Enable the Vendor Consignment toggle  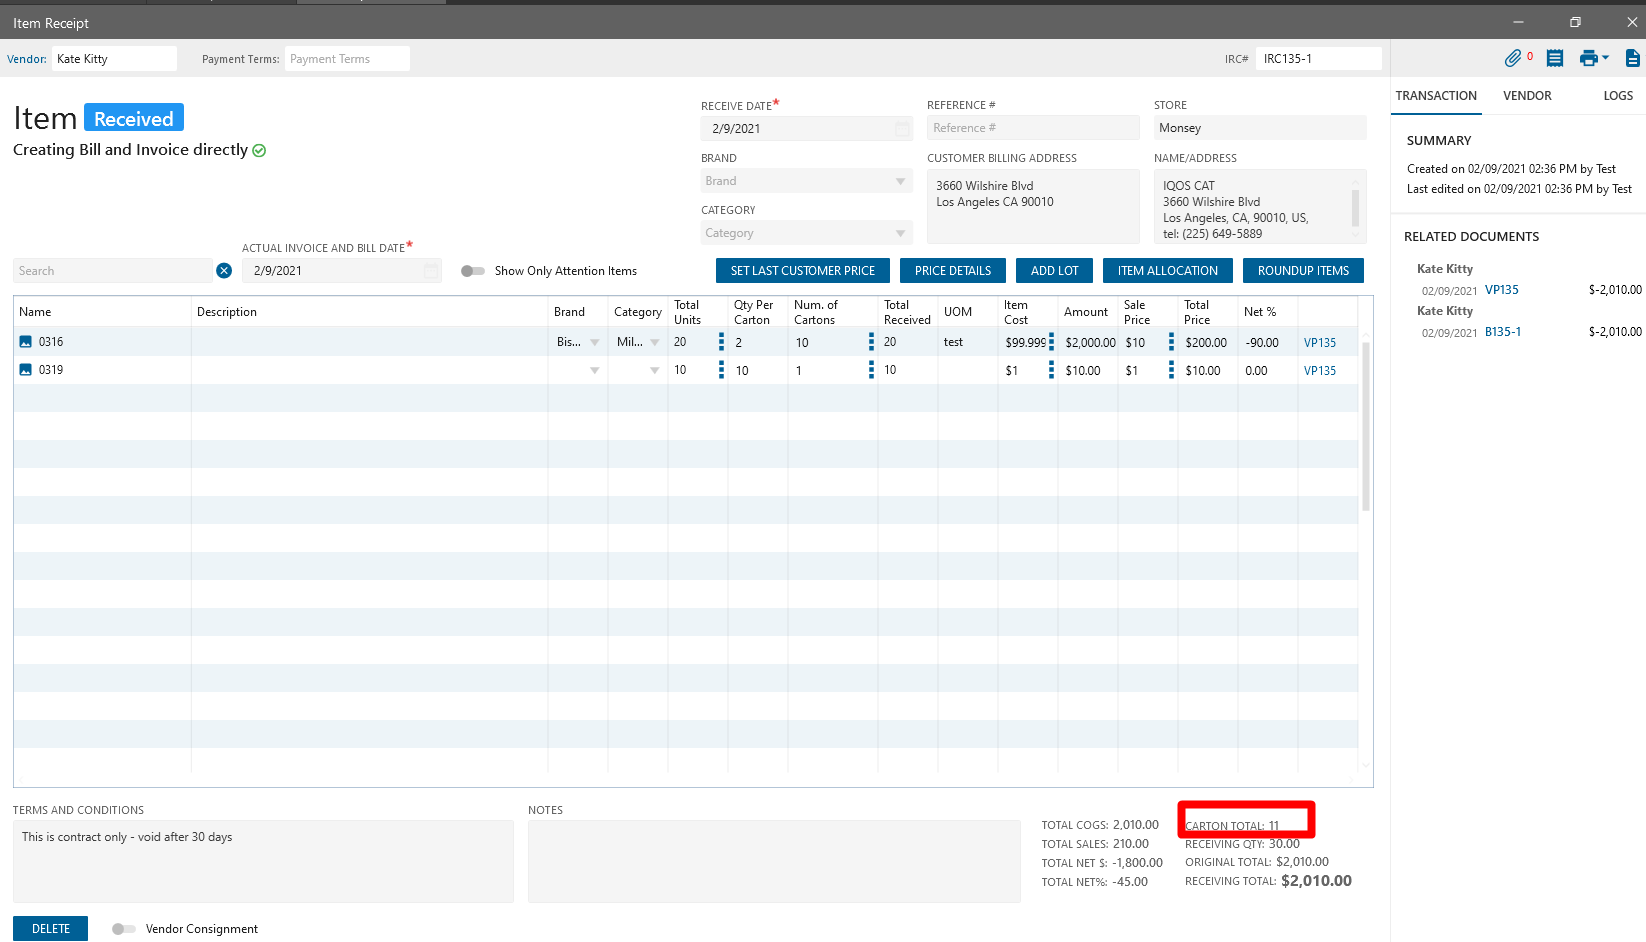(124, 929)
